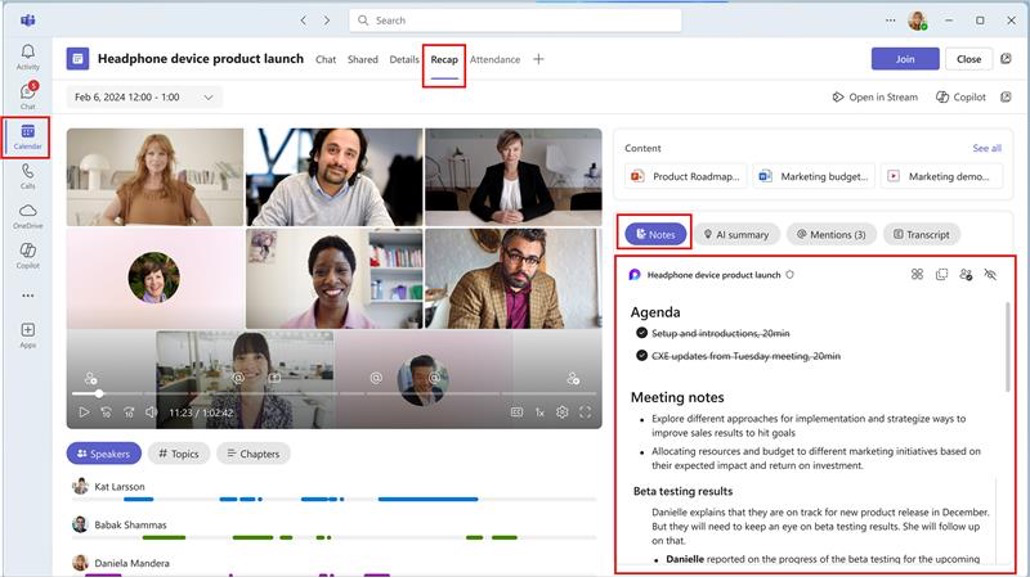The width and height of the screenshot is (1030, 578).
Task: Click the See all content link
Action: (986, 148)
